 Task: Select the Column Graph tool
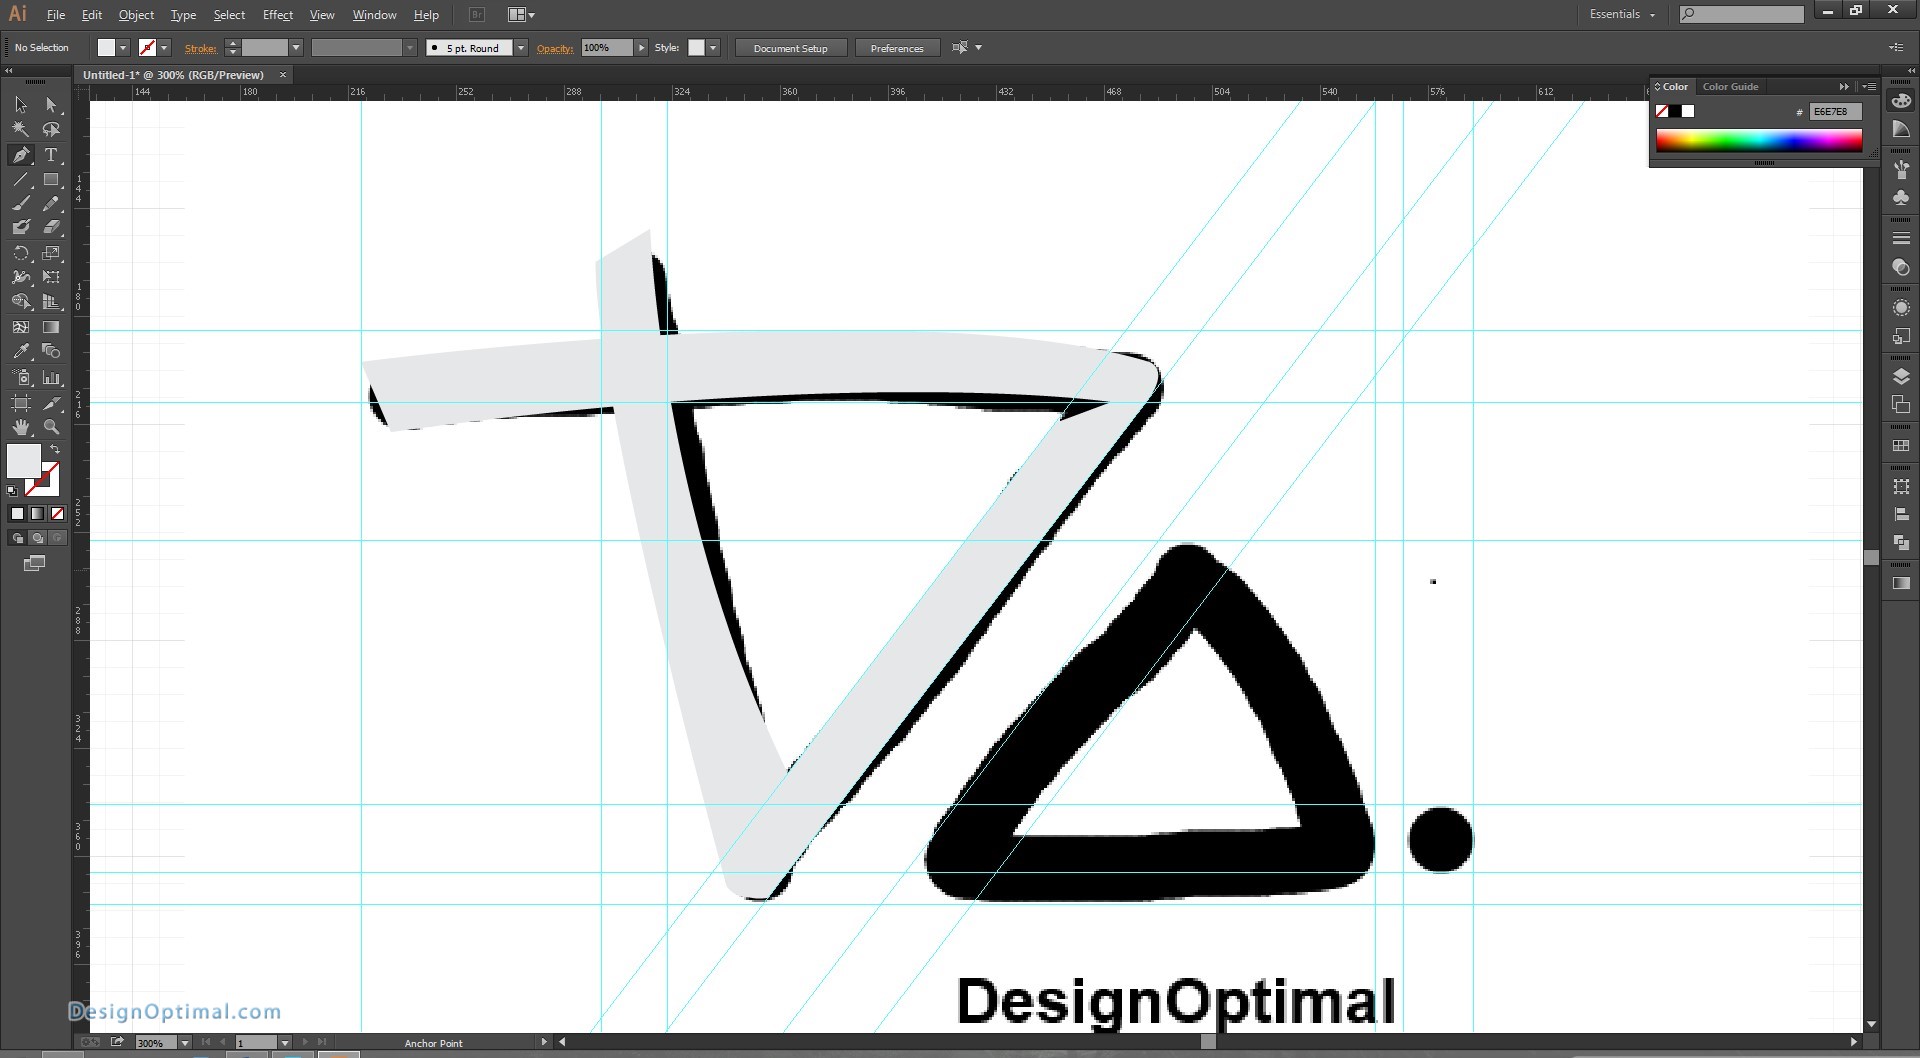pyautogui.click(x=52, y=378)
